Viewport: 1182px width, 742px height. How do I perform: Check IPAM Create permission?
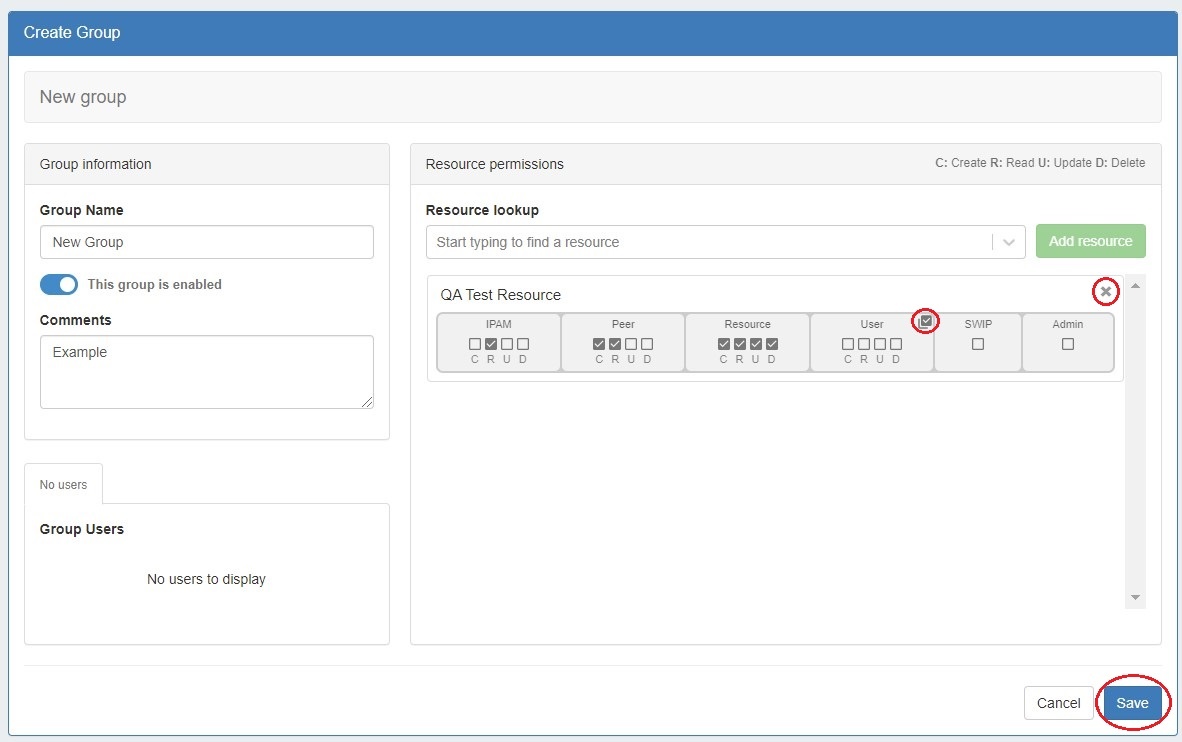(475, 344)
